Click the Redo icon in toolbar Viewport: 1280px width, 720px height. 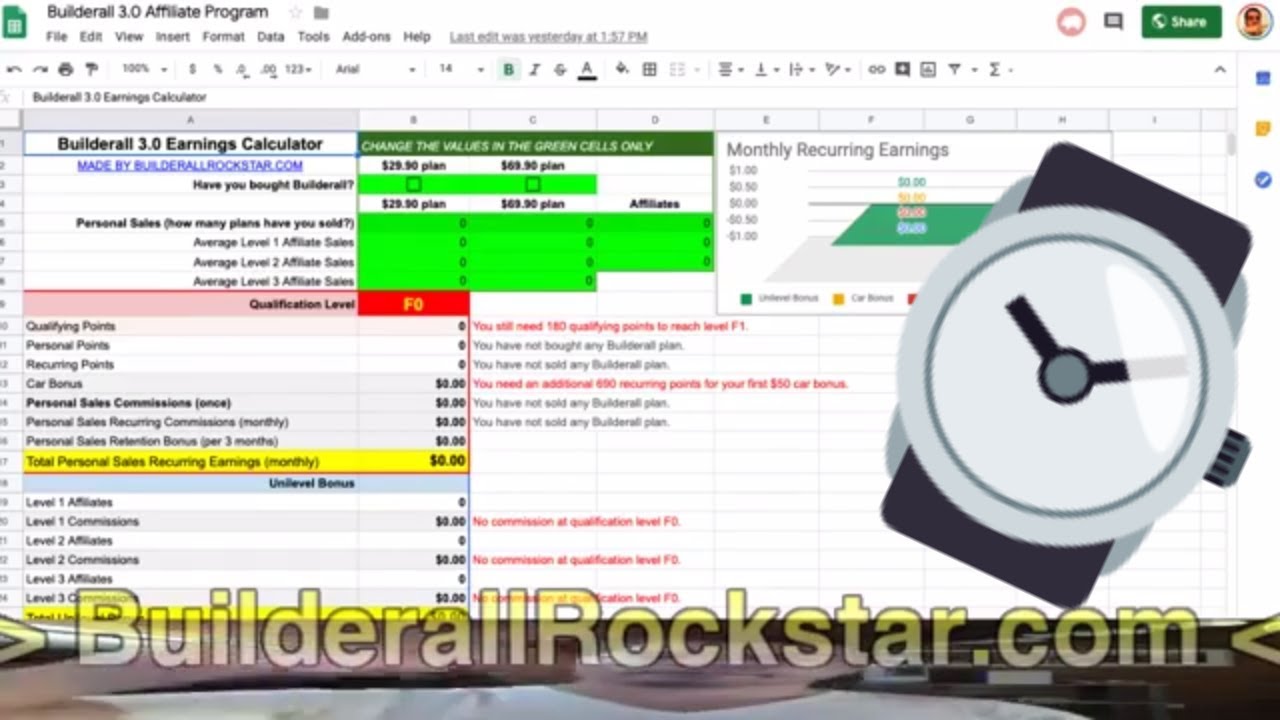pos(40,69)
